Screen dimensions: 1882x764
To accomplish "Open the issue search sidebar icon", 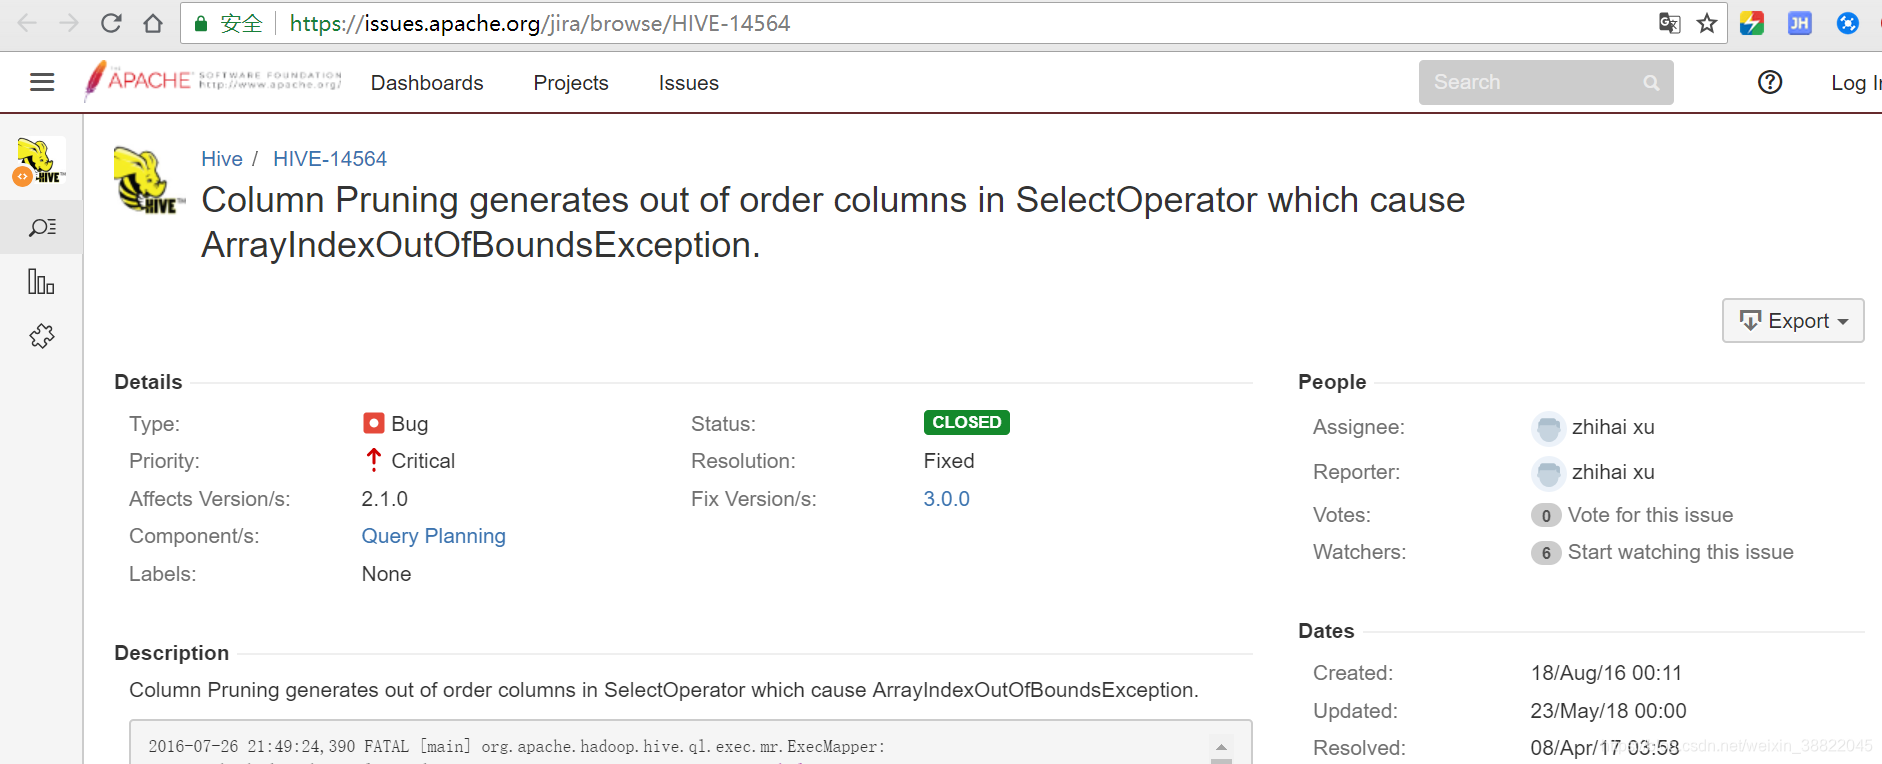I will pyautogui.click(x=42, y=227).
